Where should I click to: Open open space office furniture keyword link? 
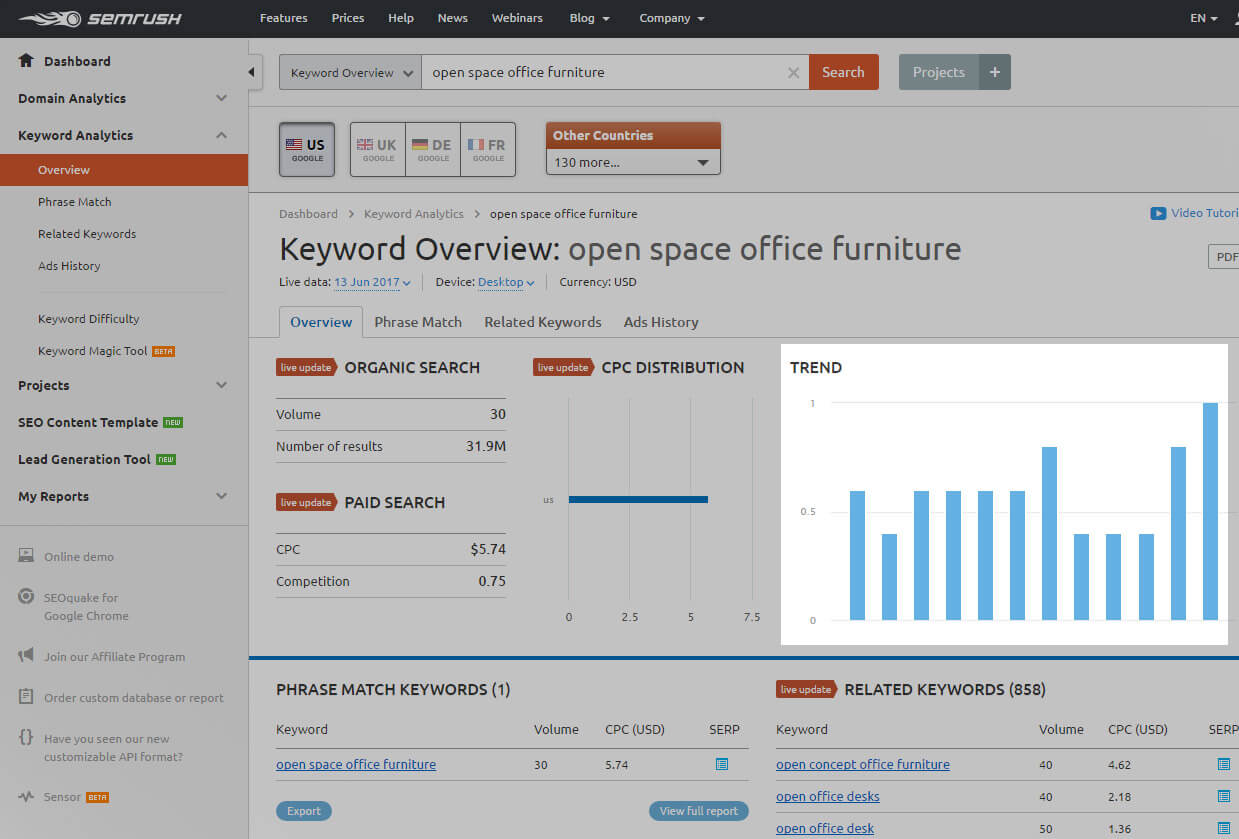click(x=356, y=764)
